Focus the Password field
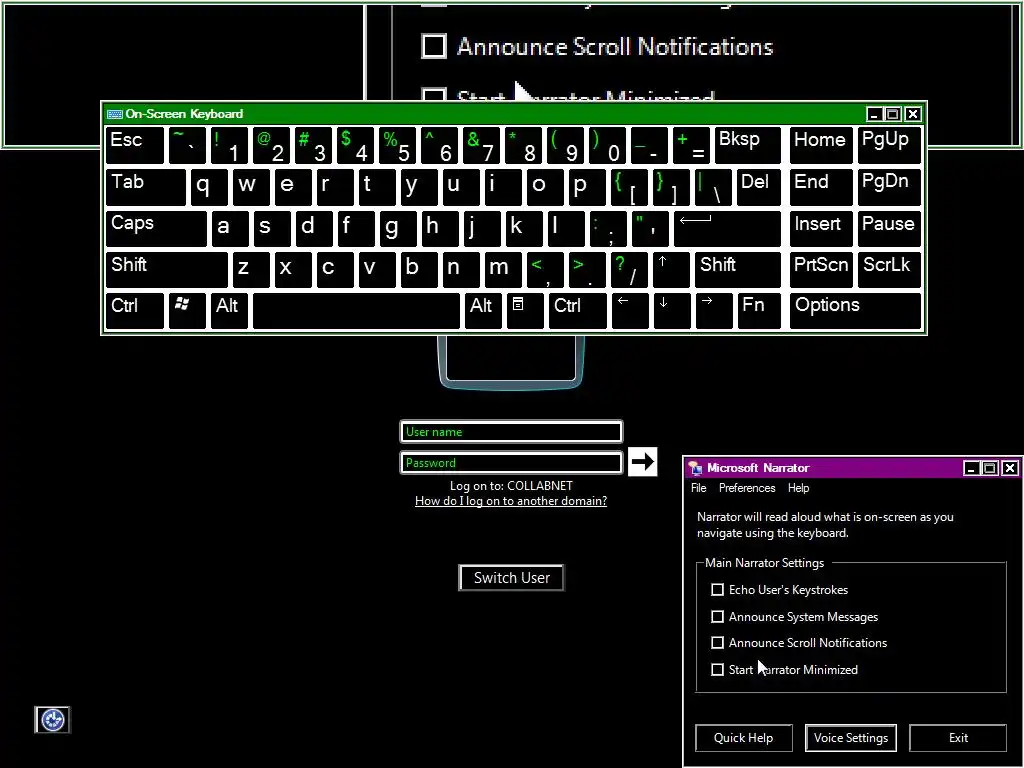This screenshot has height=768, width=1024. point(511,462)
